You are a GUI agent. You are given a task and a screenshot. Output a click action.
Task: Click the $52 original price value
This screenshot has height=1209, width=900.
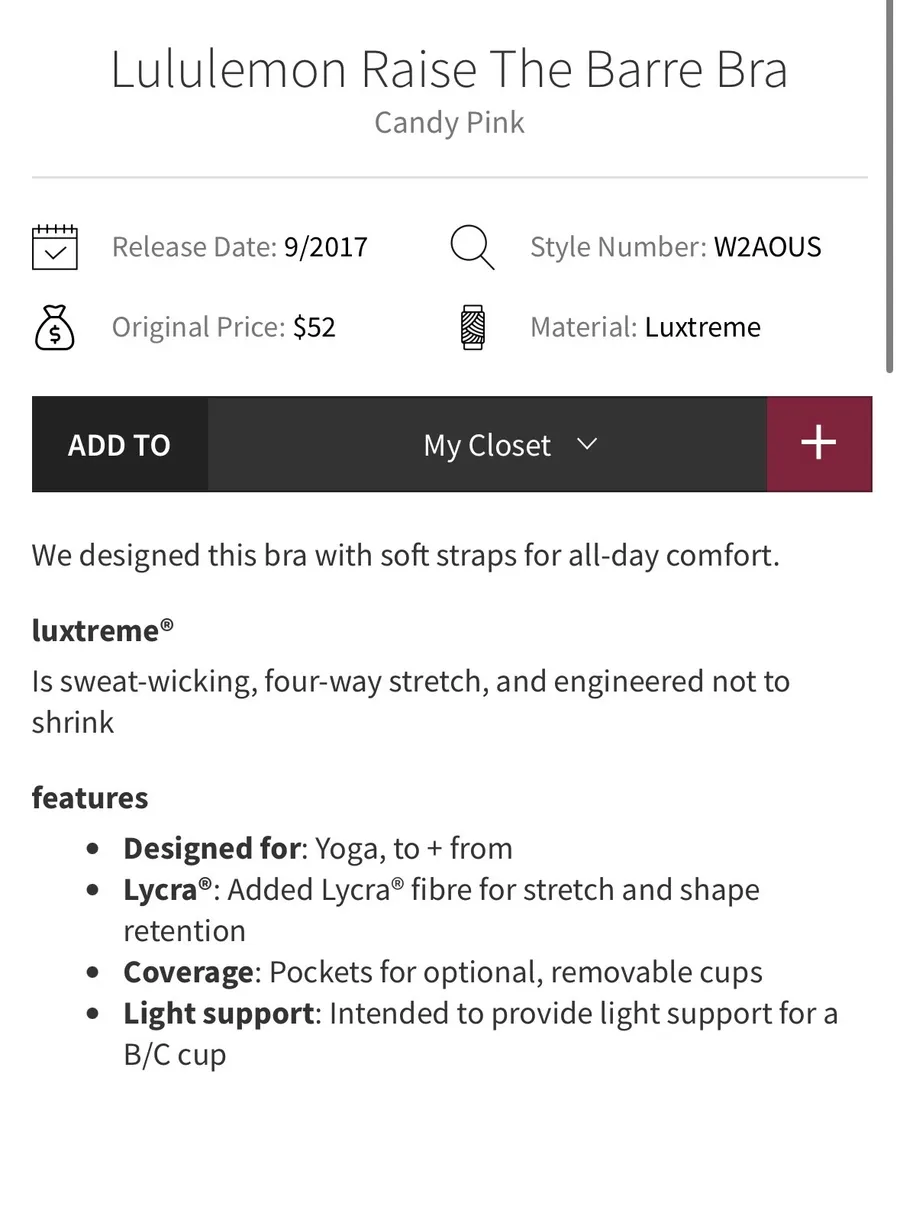(x=314, y=327)
